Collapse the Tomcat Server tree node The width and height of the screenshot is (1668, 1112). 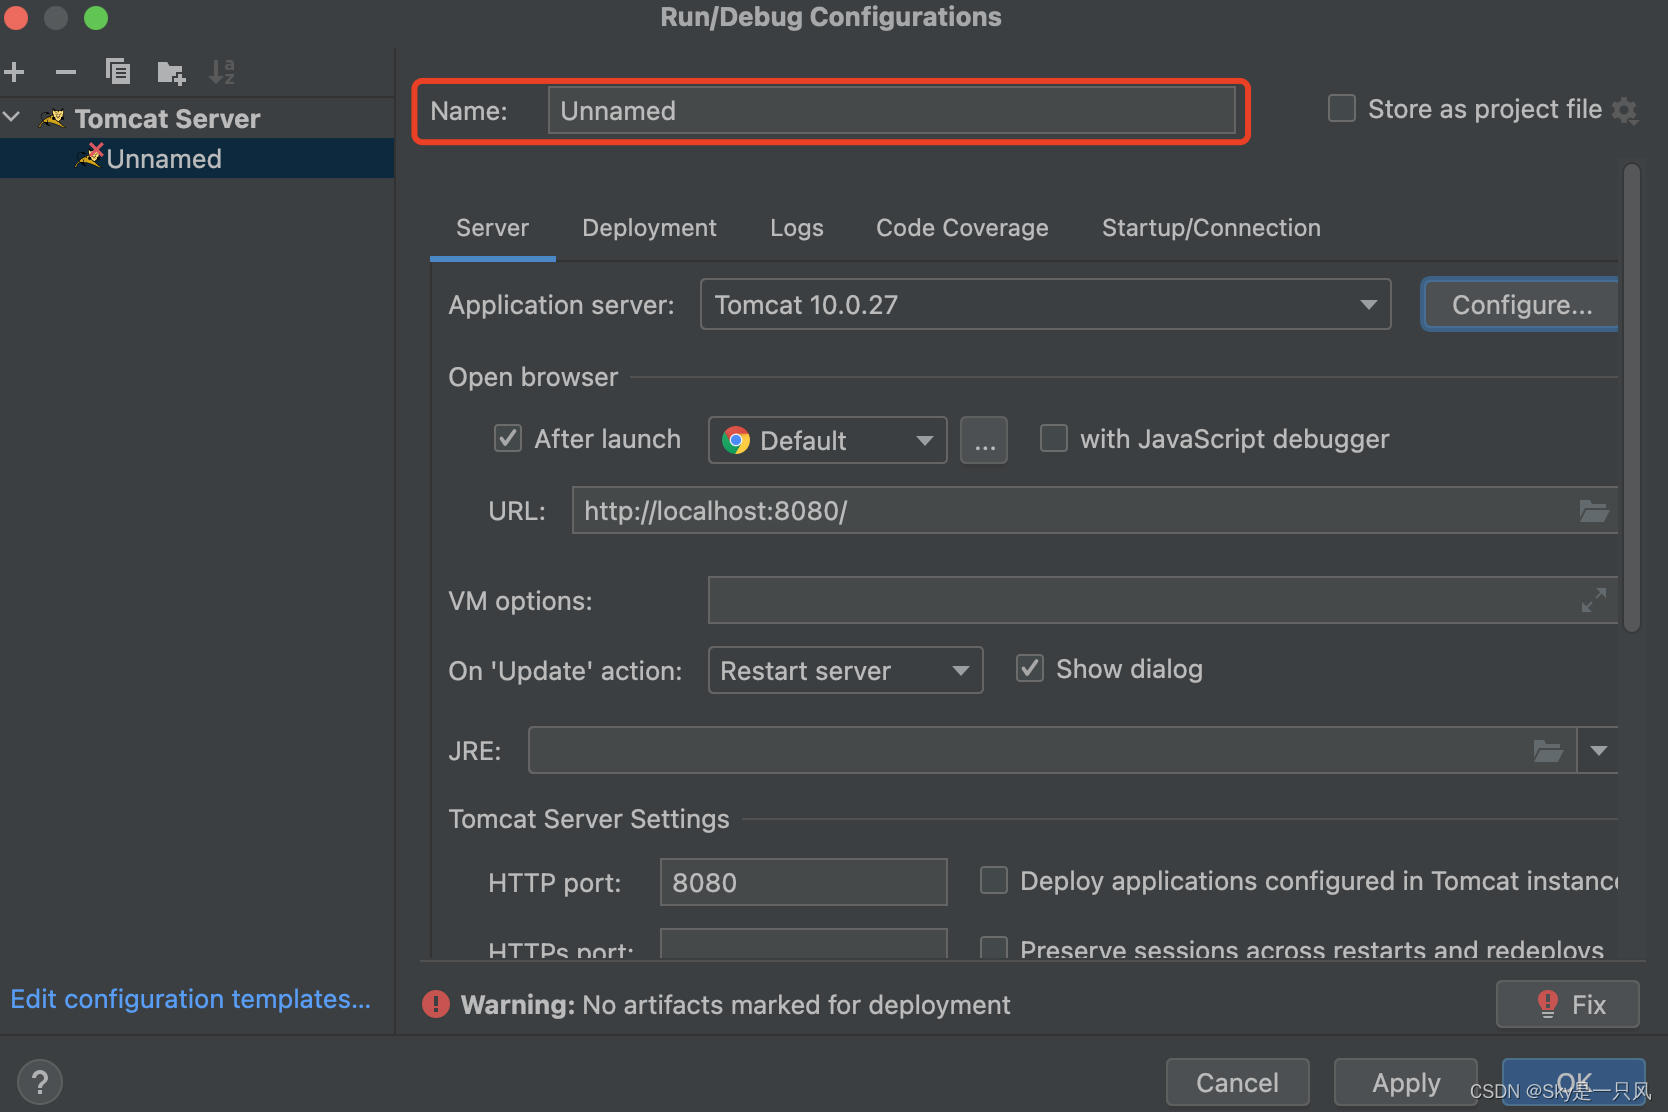coord(13,118)
